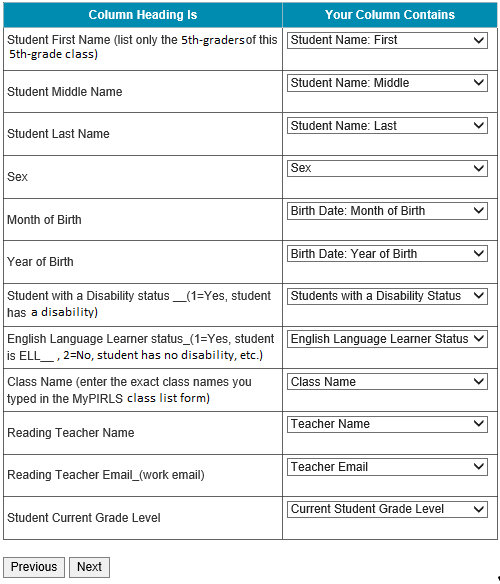Select the Column Heading Is header
Viewport: 500px width, 584px height.
143,15
